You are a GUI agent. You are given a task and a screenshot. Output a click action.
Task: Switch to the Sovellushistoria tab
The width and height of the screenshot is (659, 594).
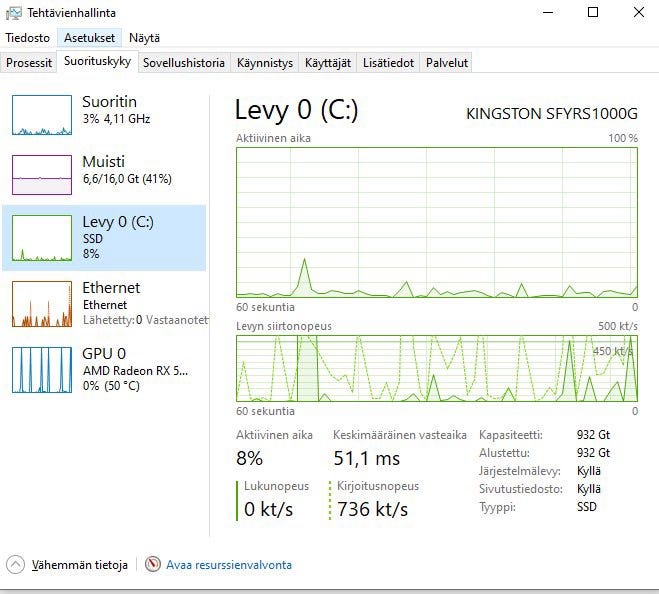coord(183,62)
